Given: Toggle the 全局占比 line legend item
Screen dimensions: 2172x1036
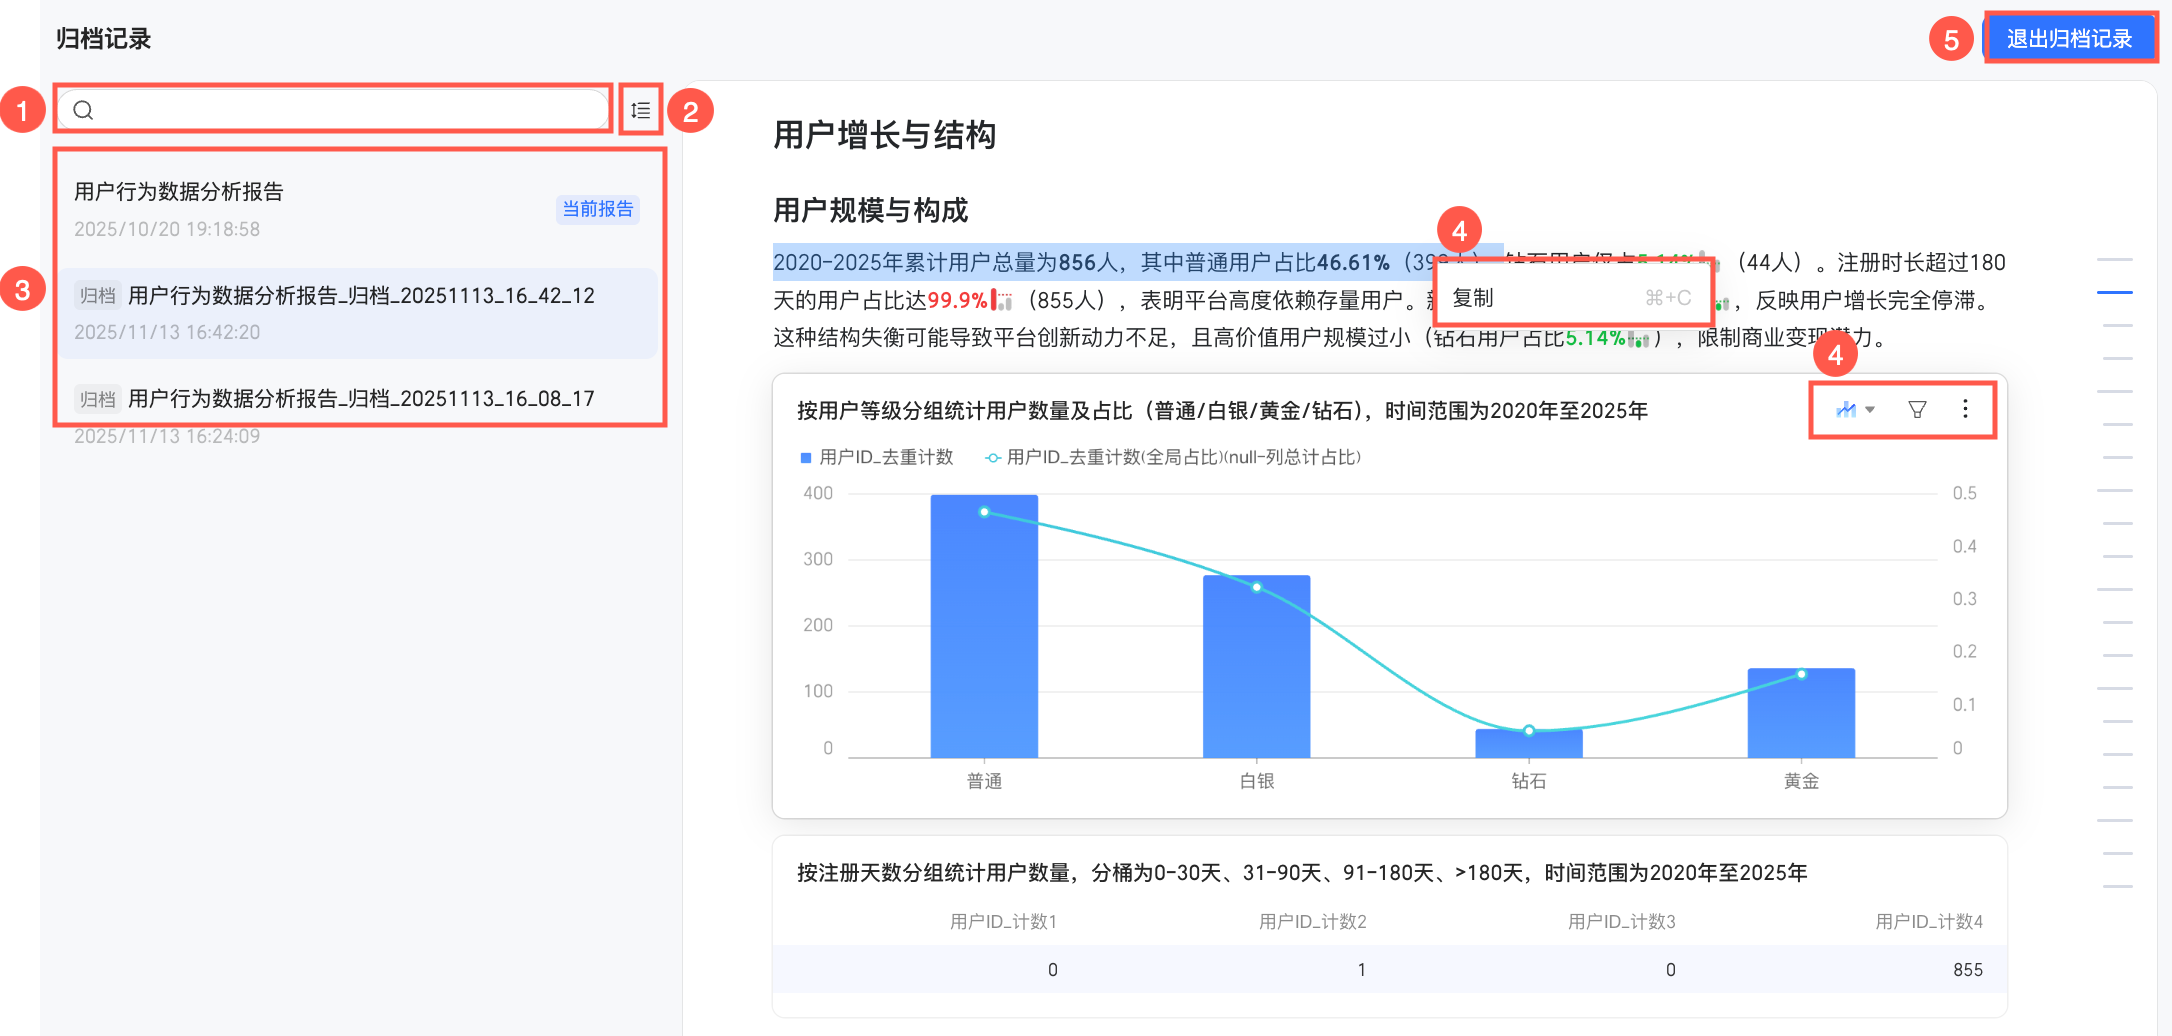Looking at the screenshot, I should tap(1172, 457).
